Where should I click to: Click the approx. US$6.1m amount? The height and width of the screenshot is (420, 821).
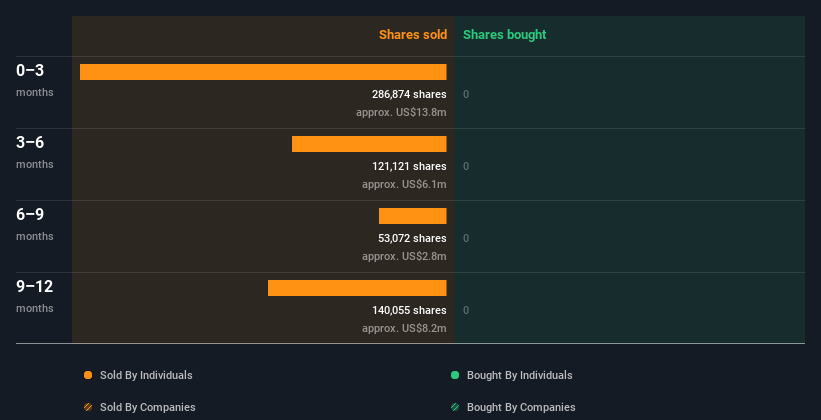pos(404,184)
